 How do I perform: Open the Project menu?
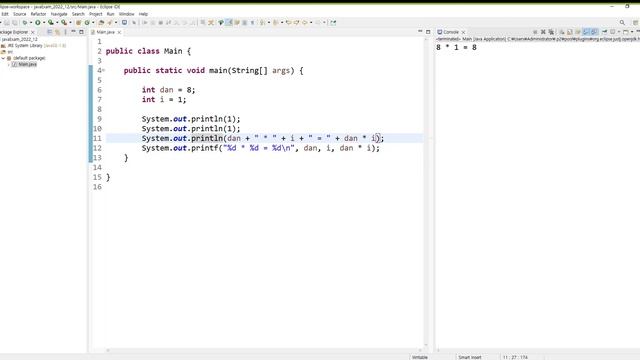pyautogui.click(x=96, y=14)
